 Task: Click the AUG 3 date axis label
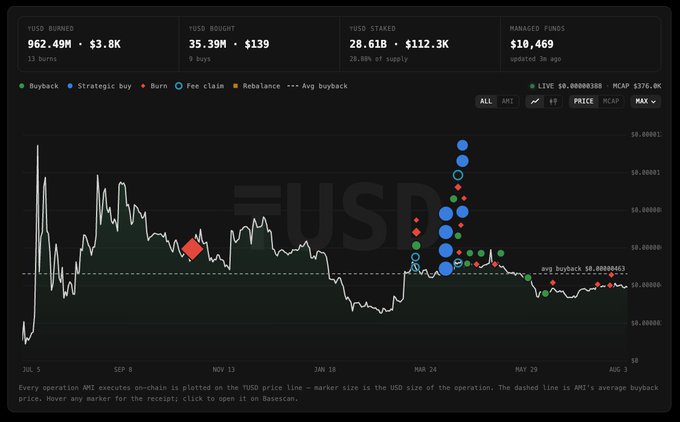click(618, 370)
